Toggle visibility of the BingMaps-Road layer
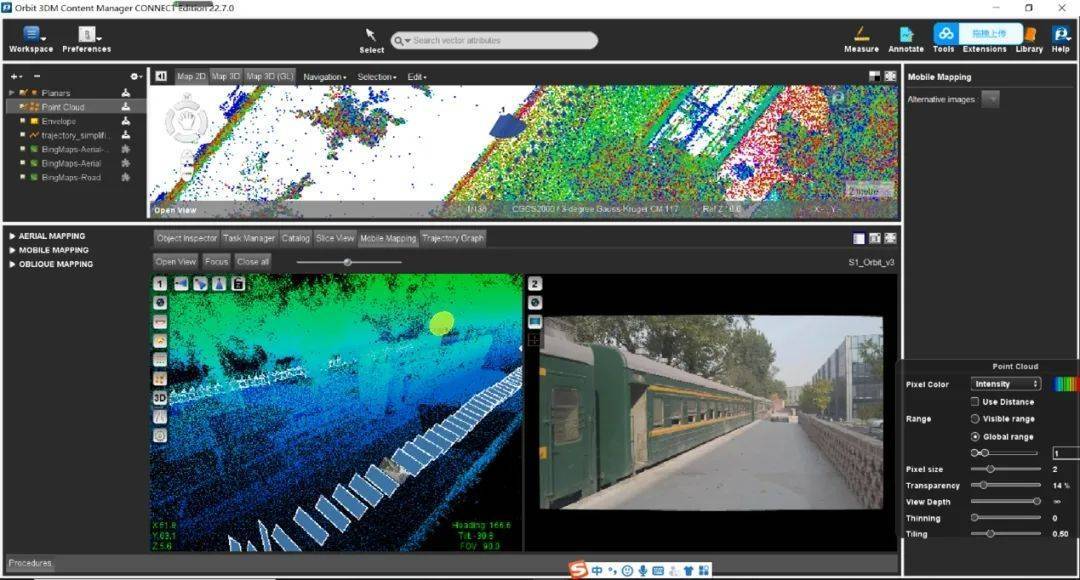 [23, 178]
